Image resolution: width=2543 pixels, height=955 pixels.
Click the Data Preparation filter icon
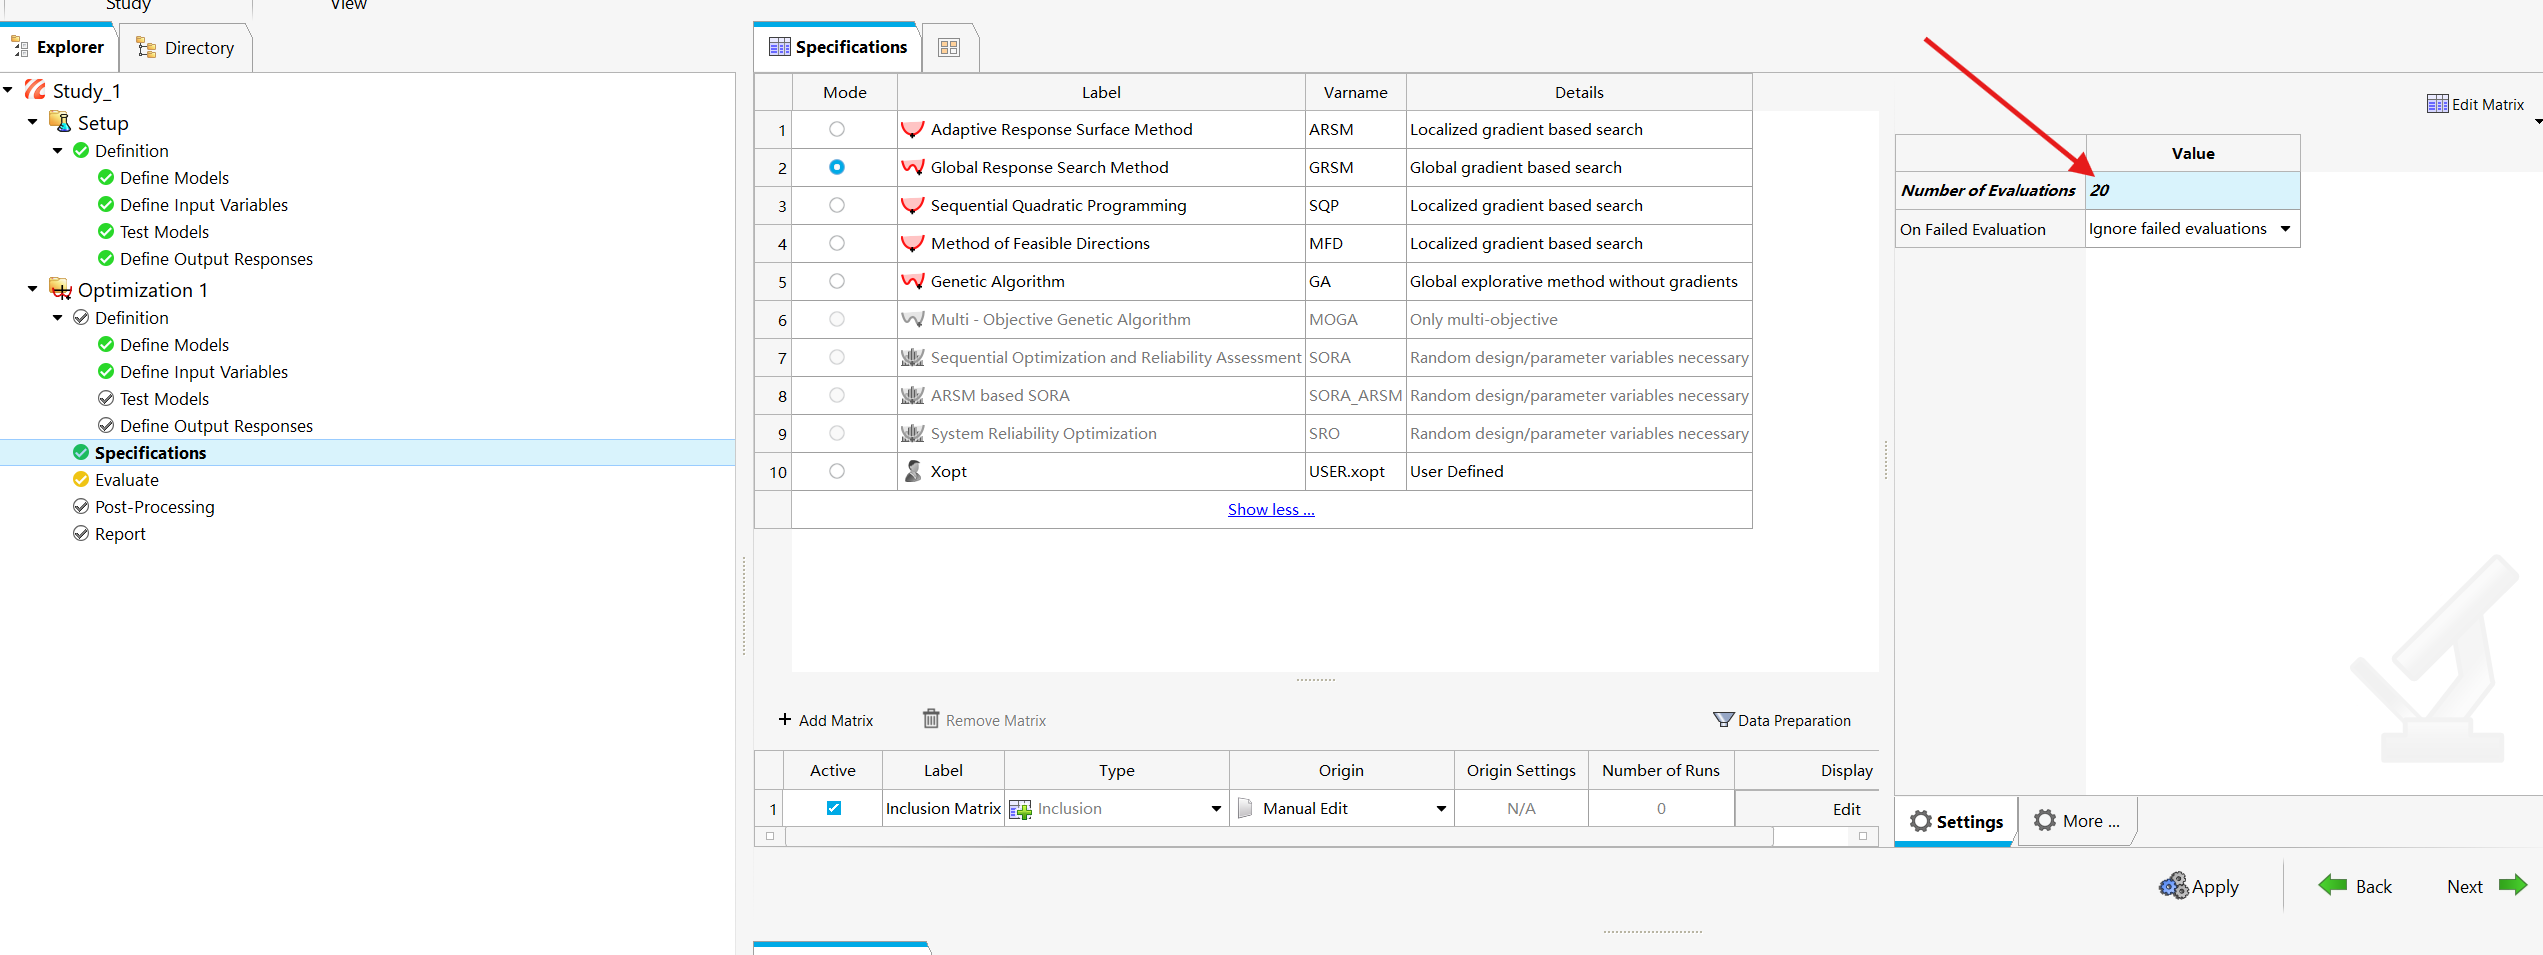[1723, 719]
